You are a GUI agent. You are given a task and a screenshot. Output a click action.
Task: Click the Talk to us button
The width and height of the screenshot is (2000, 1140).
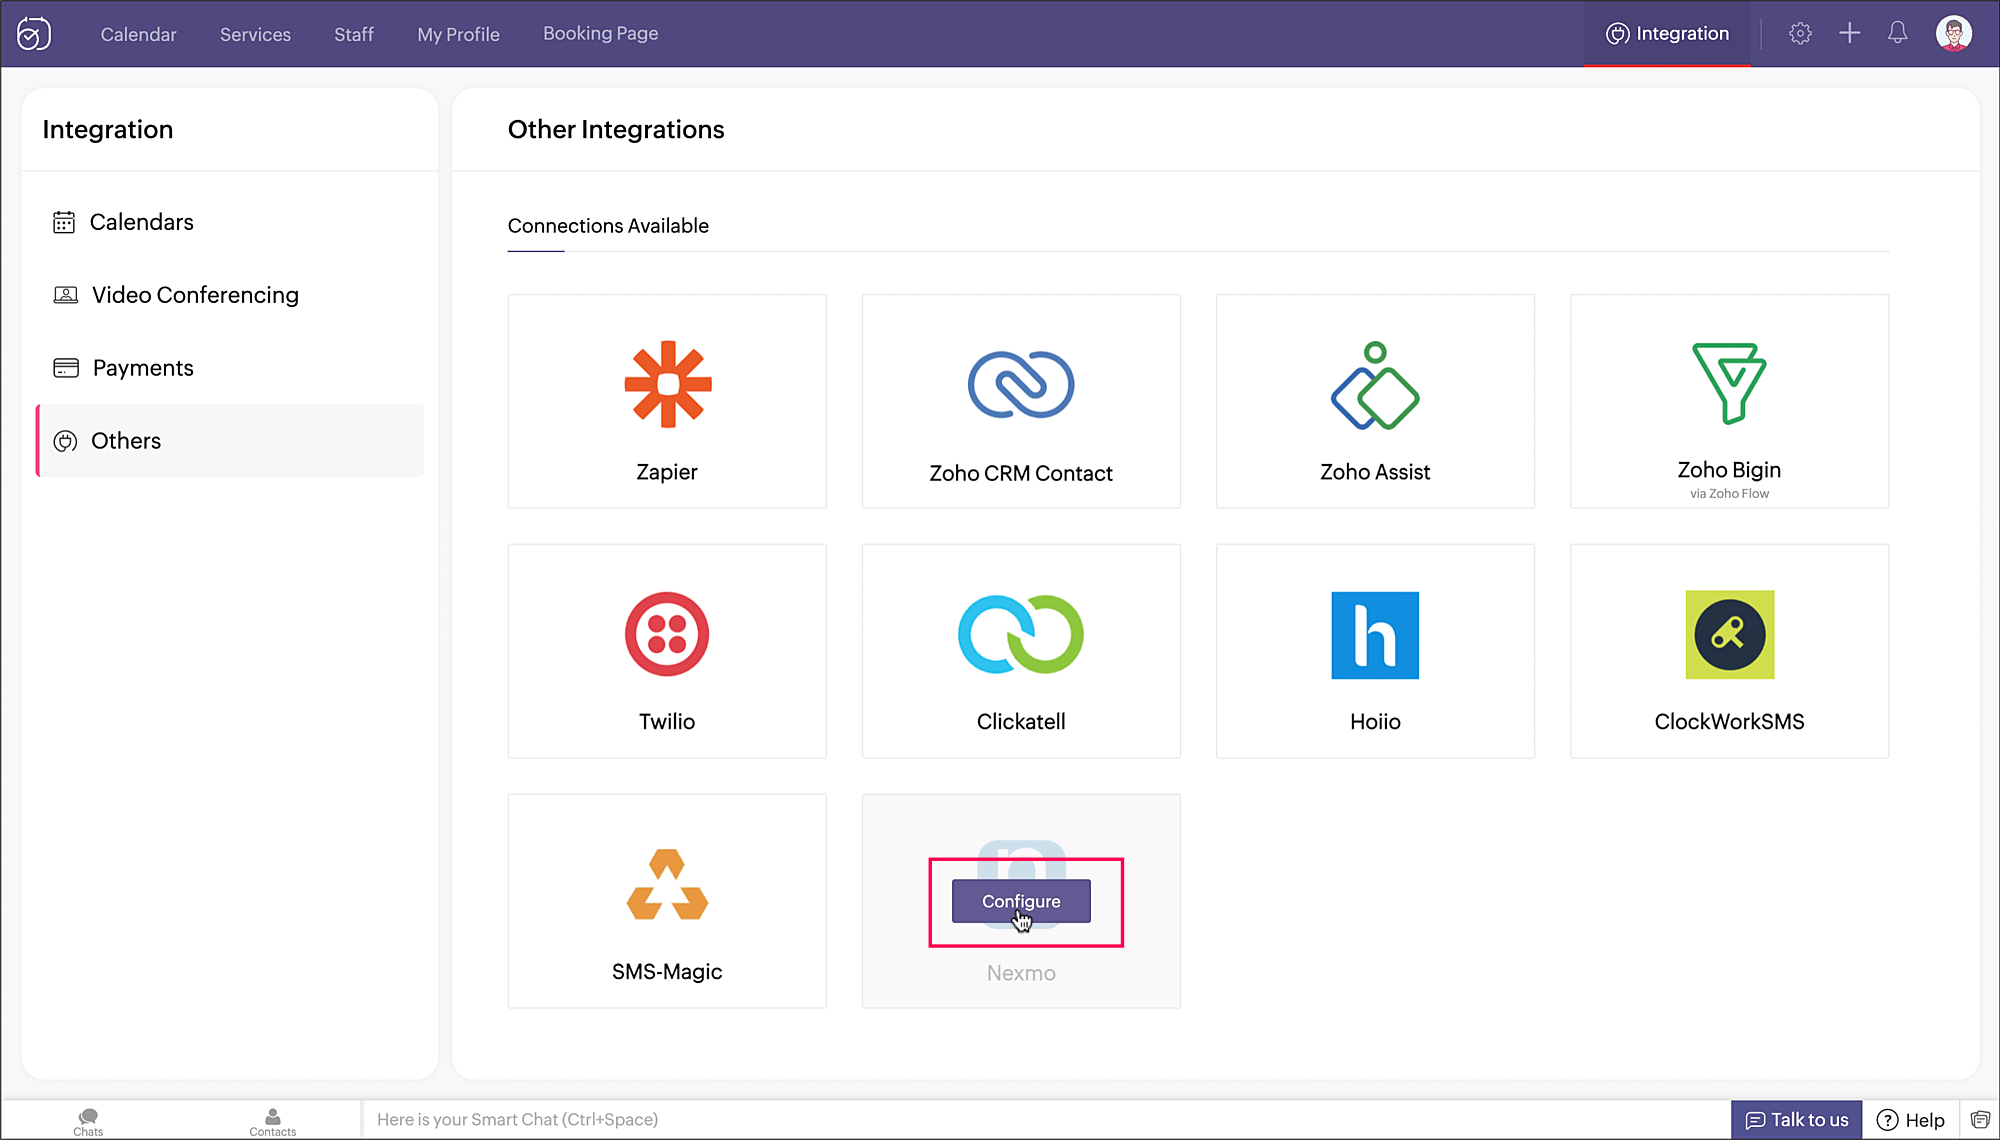point(1796,1120)
